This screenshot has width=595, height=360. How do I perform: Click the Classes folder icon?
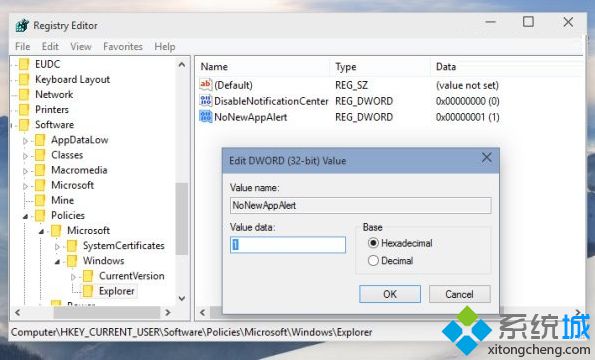40,155
